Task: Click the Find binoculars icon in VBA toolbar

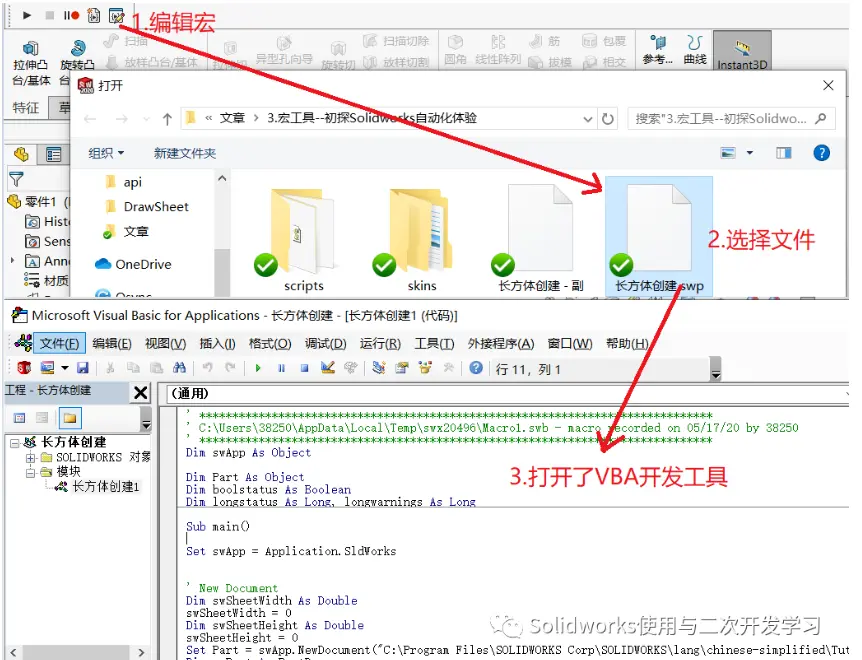Action: (x=179, y=368)
